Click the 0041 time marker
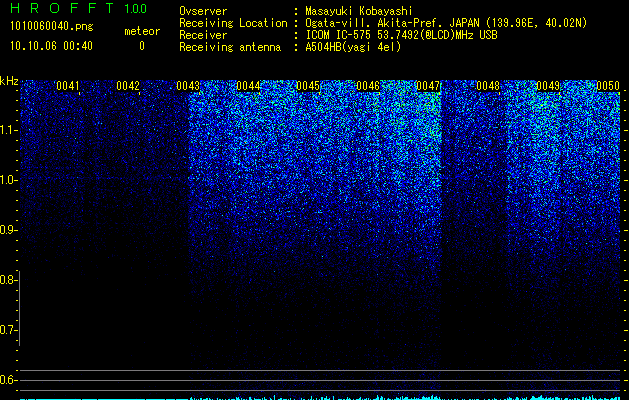 tap(68, 86)
